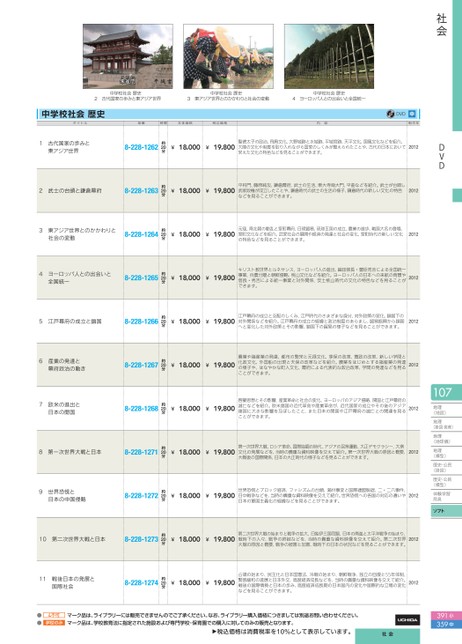
Task: Click the DVD disc icon in header
Action: tap(390, 114)
